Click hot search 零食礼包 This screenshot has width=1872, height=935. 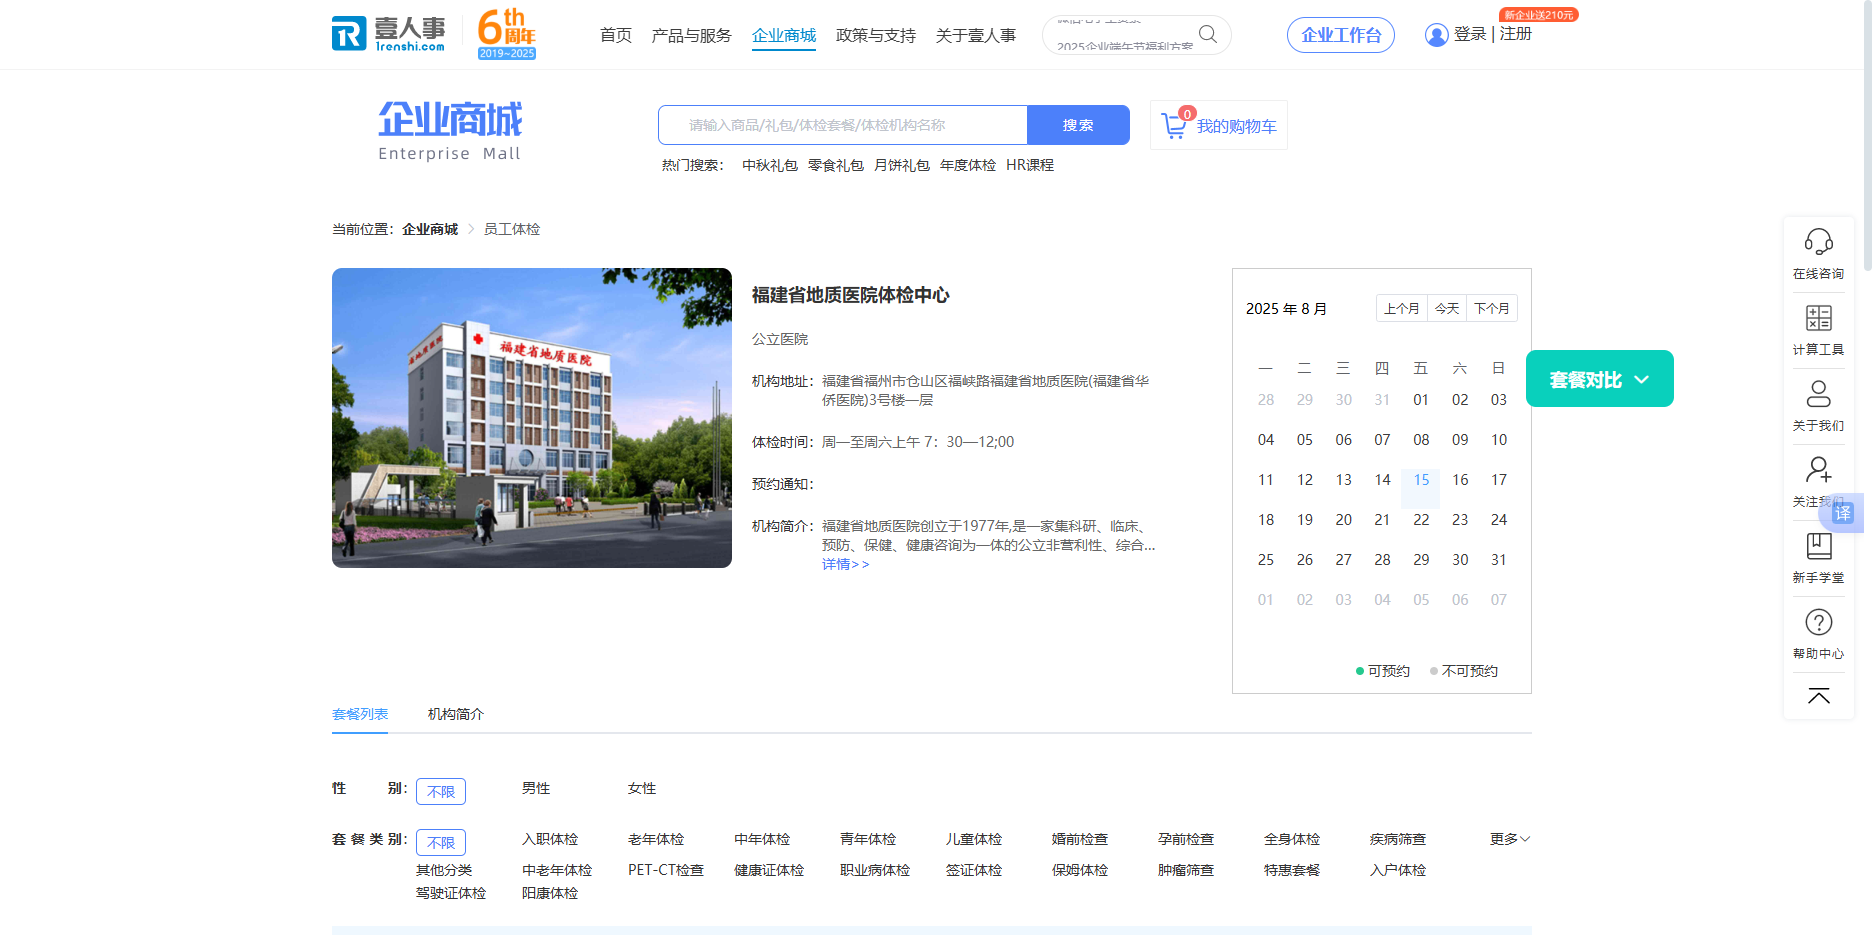click(x=836, y=165)
